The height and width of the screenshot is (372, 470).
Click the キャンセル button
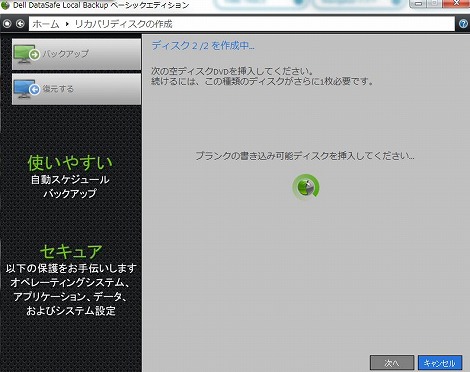(440, 363)
